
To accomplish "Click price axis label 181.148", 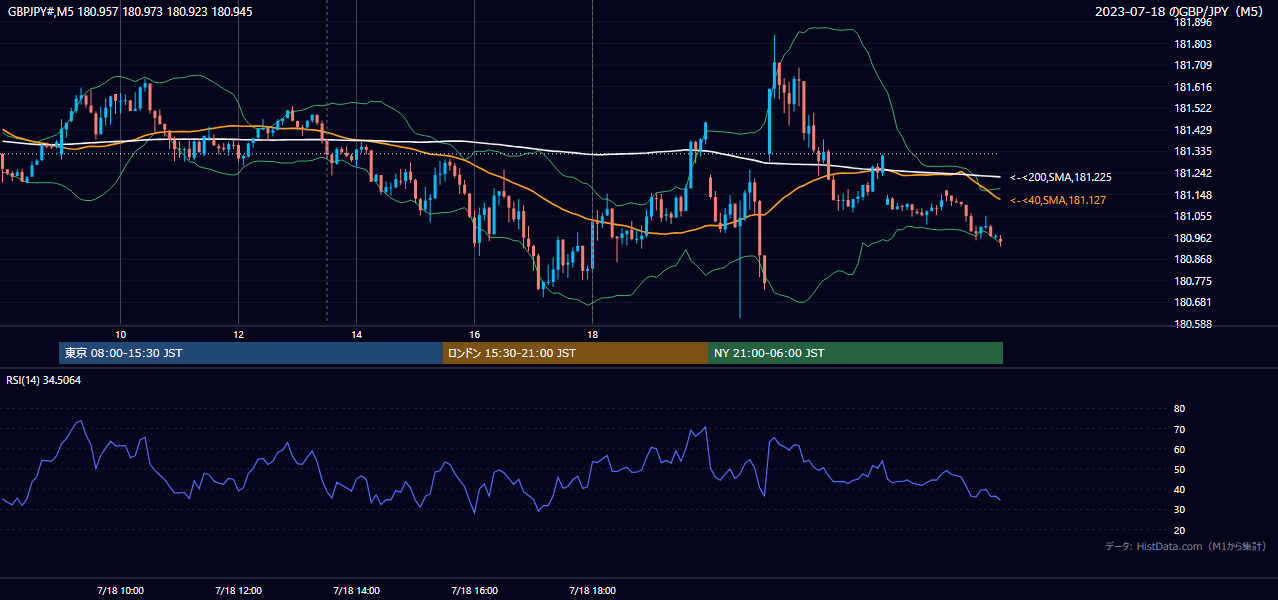I will point(1193,195).
